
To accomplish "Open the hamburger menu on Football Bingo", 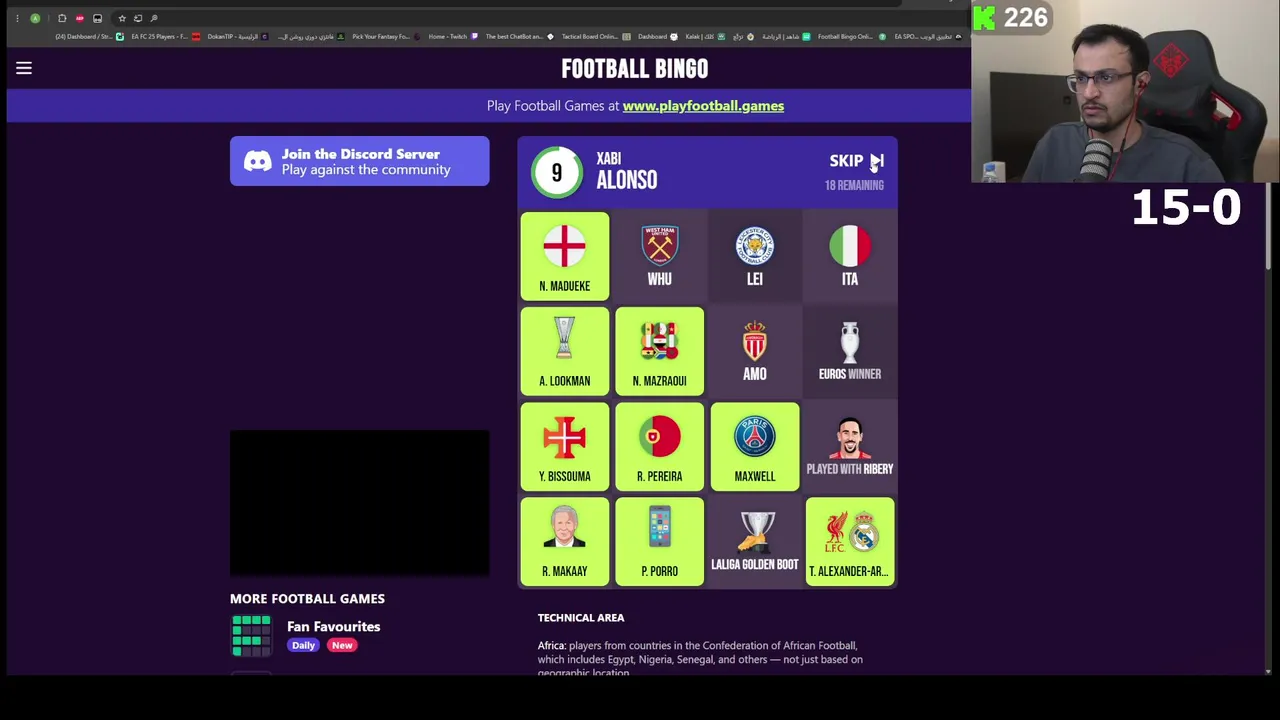I will coord(24,68).
